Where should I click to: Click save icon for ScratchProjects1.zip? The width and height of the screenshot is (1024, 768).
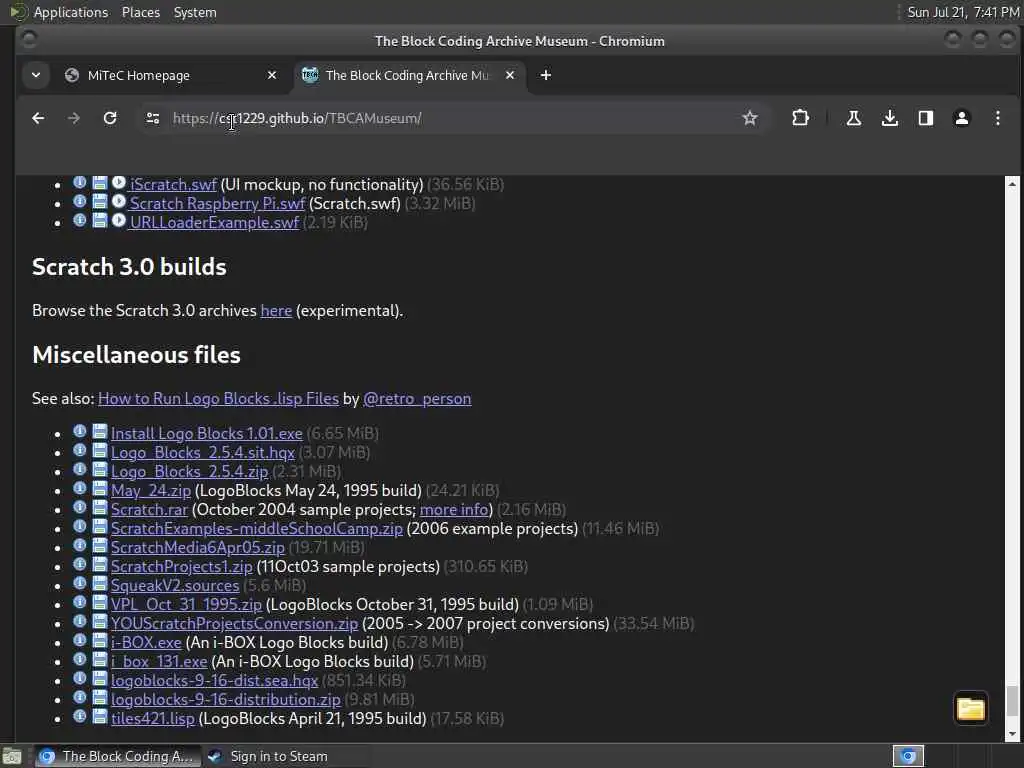pos(99,564)
